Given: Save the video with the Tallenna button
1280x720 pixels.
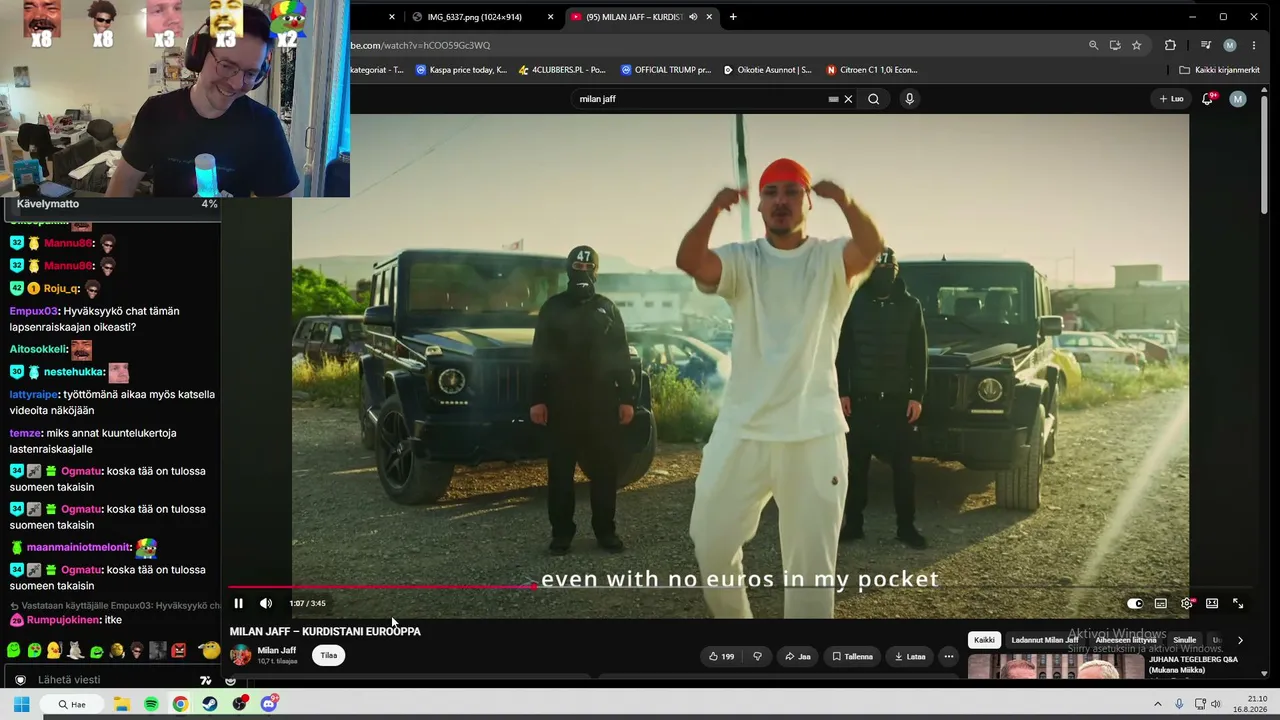Looking at the screenshot, I should tap(852, 656).
